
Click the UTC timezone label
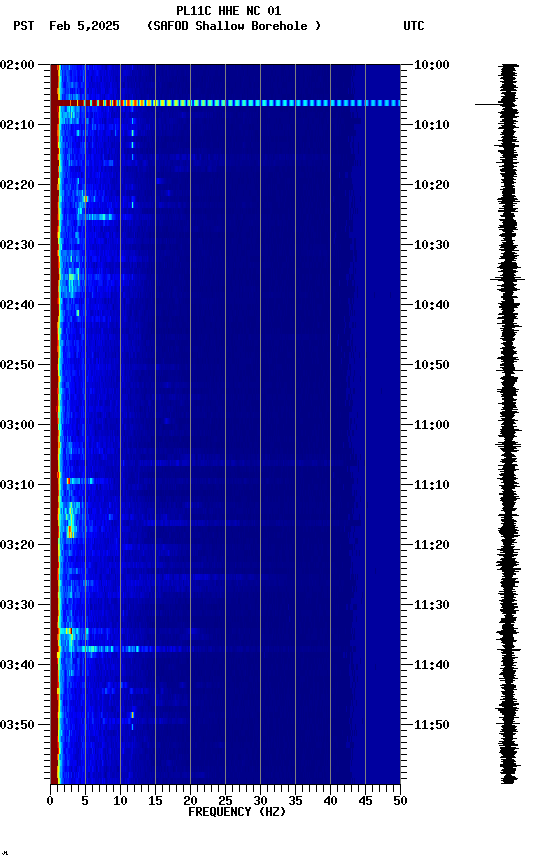click(x=414, y=26)
